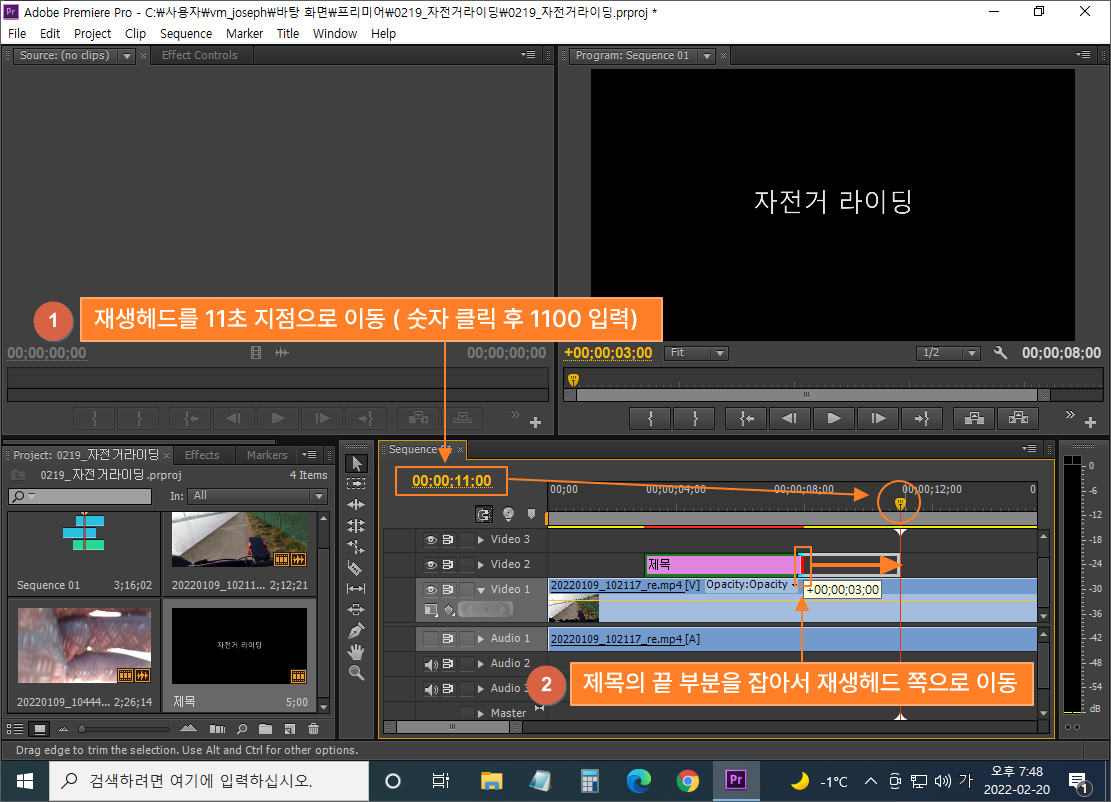Image resolution: width=1111 pixels, height=802 pixels.
Task: Select the Zoom tool magnifier
Action: point(356,672)
